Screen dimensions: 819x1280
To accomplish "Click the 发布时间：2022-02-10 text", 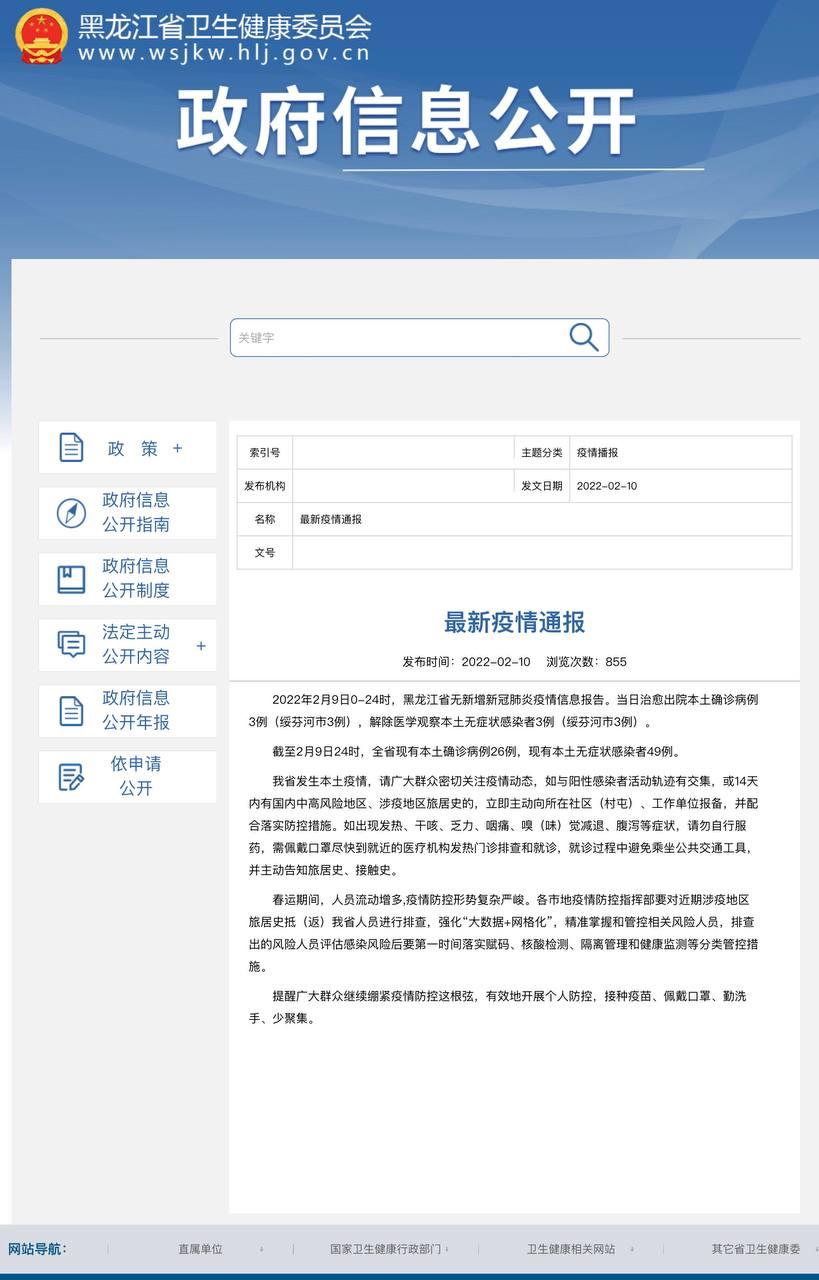I will (466, 662).
